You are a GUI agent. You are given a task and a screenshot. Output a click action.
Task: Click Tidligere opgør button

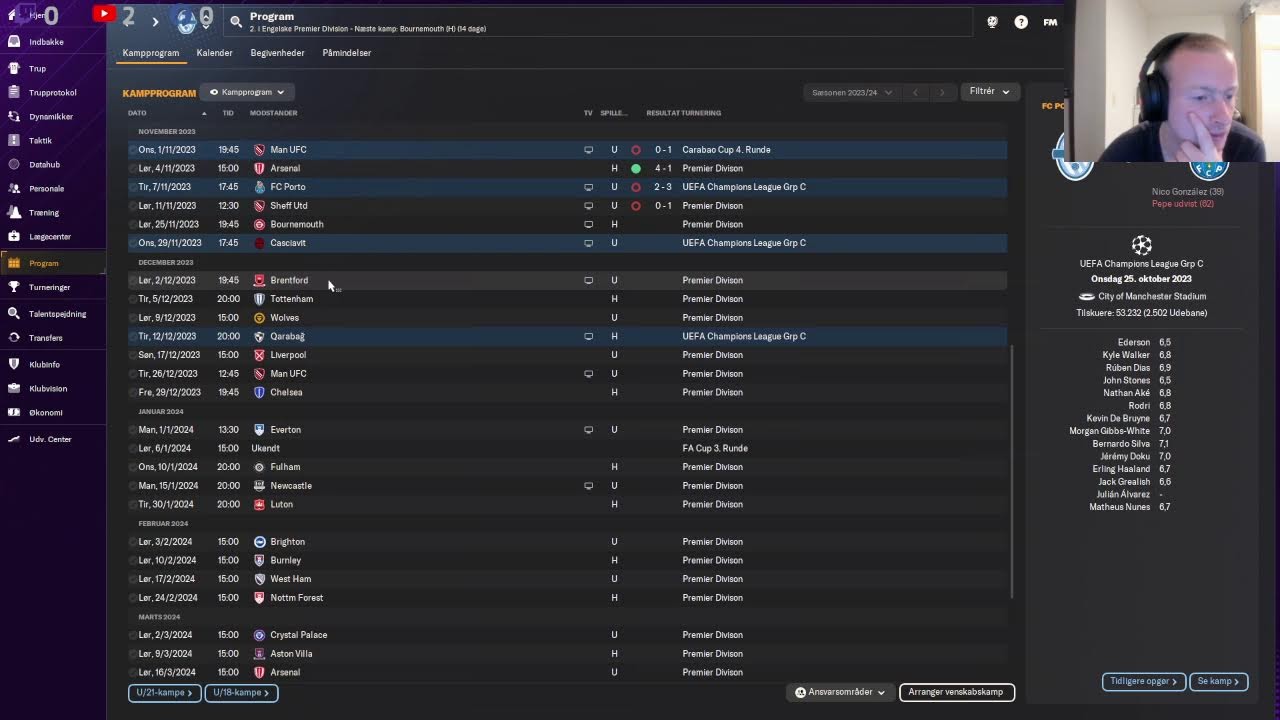tap(1144, 681)
